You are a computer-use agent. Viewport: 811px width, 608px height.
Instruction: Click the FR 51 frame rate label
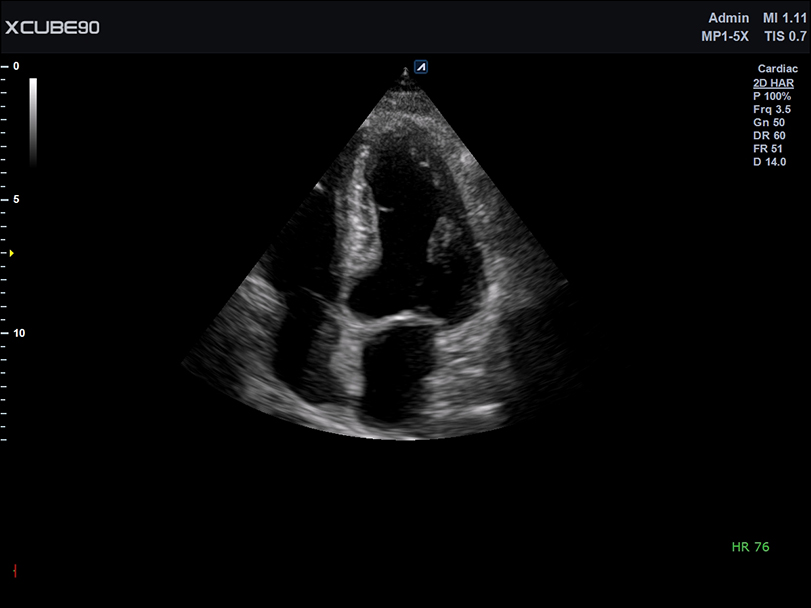[x=770, y=147]
